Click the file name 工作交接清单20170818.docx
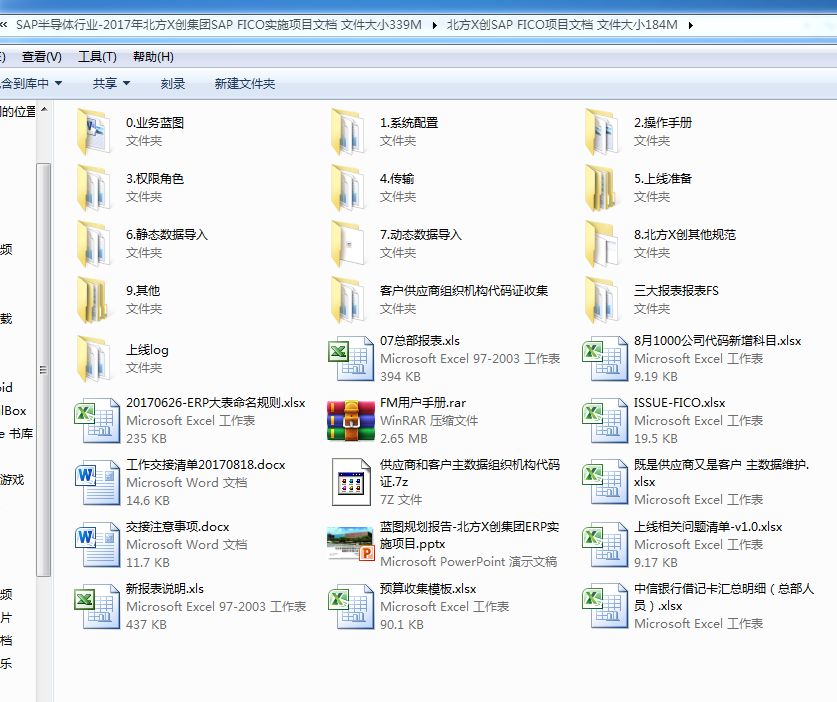Image resolution: width=837 pixels, height=702 pixels. (x=206, y=464)
